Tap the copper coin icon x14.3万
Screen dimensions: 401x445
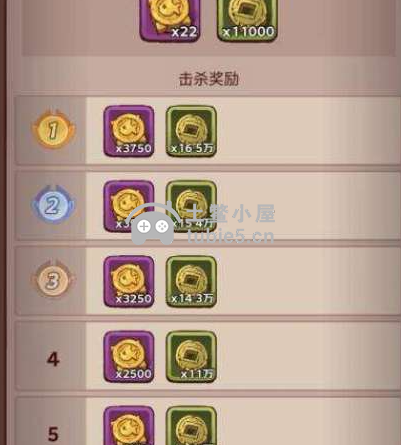click(191, 281)
